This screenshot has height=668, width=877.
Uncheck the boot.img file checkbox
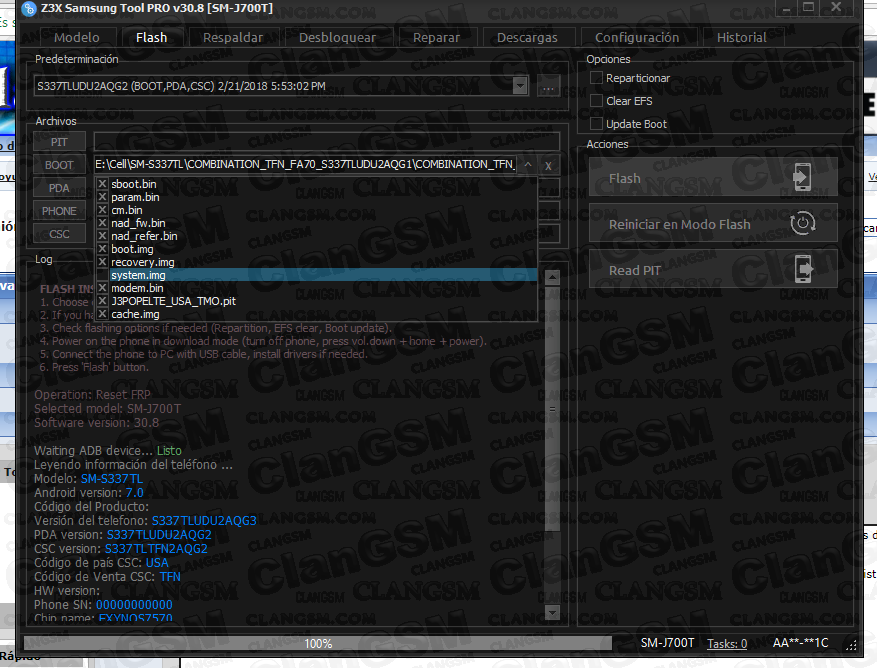pyautogui.click(x=102, y=249)
